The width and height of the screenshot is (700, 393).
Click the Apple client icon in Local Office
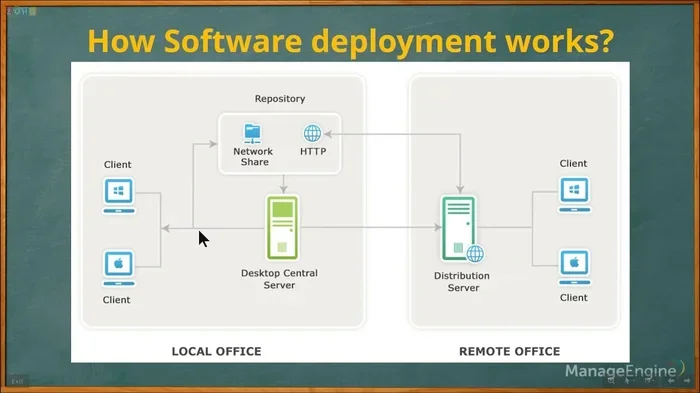[x=119, y=268]
